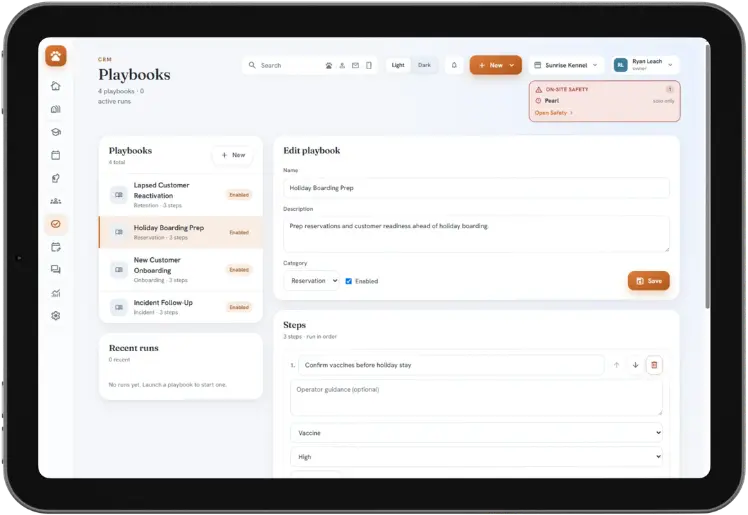
Task: Click the RL user avatar
Action: [x=621, y=65]
